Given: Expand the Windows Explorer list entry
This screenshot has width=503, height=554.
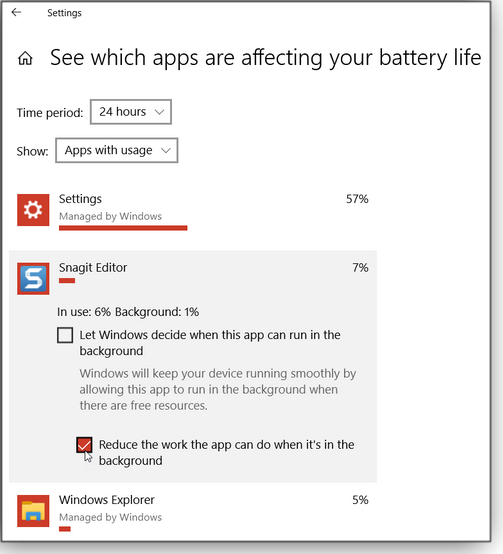Looking at the screenshot, I should 193,512.
